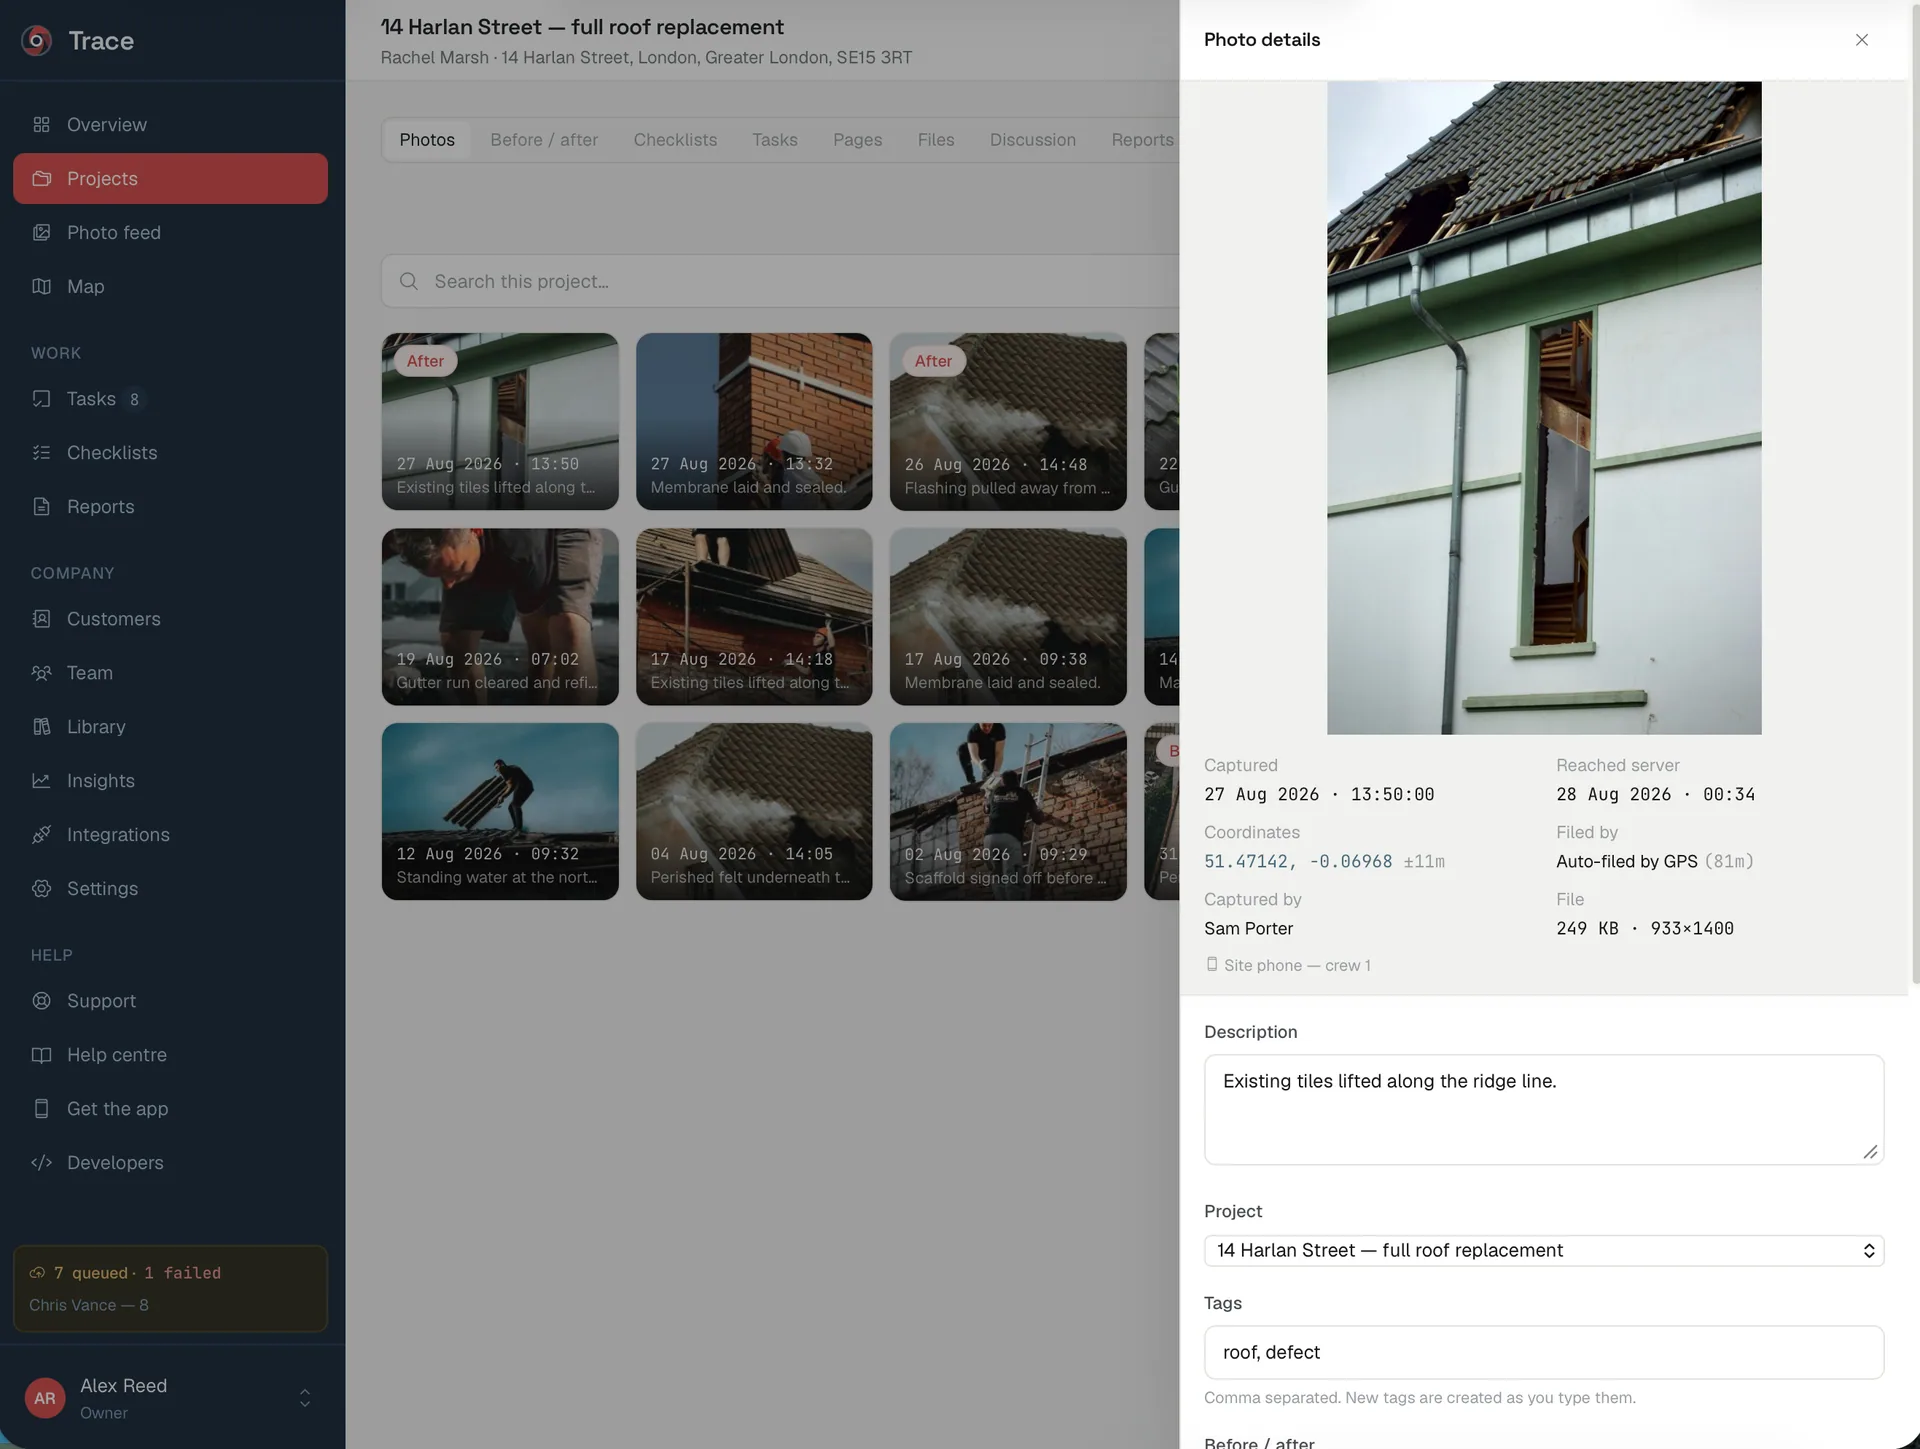This screenshot has height=1449, width=1920.
Task: Open the 02 Aug 09:29 scaffold photo
Action: [x=1008, y=812]
